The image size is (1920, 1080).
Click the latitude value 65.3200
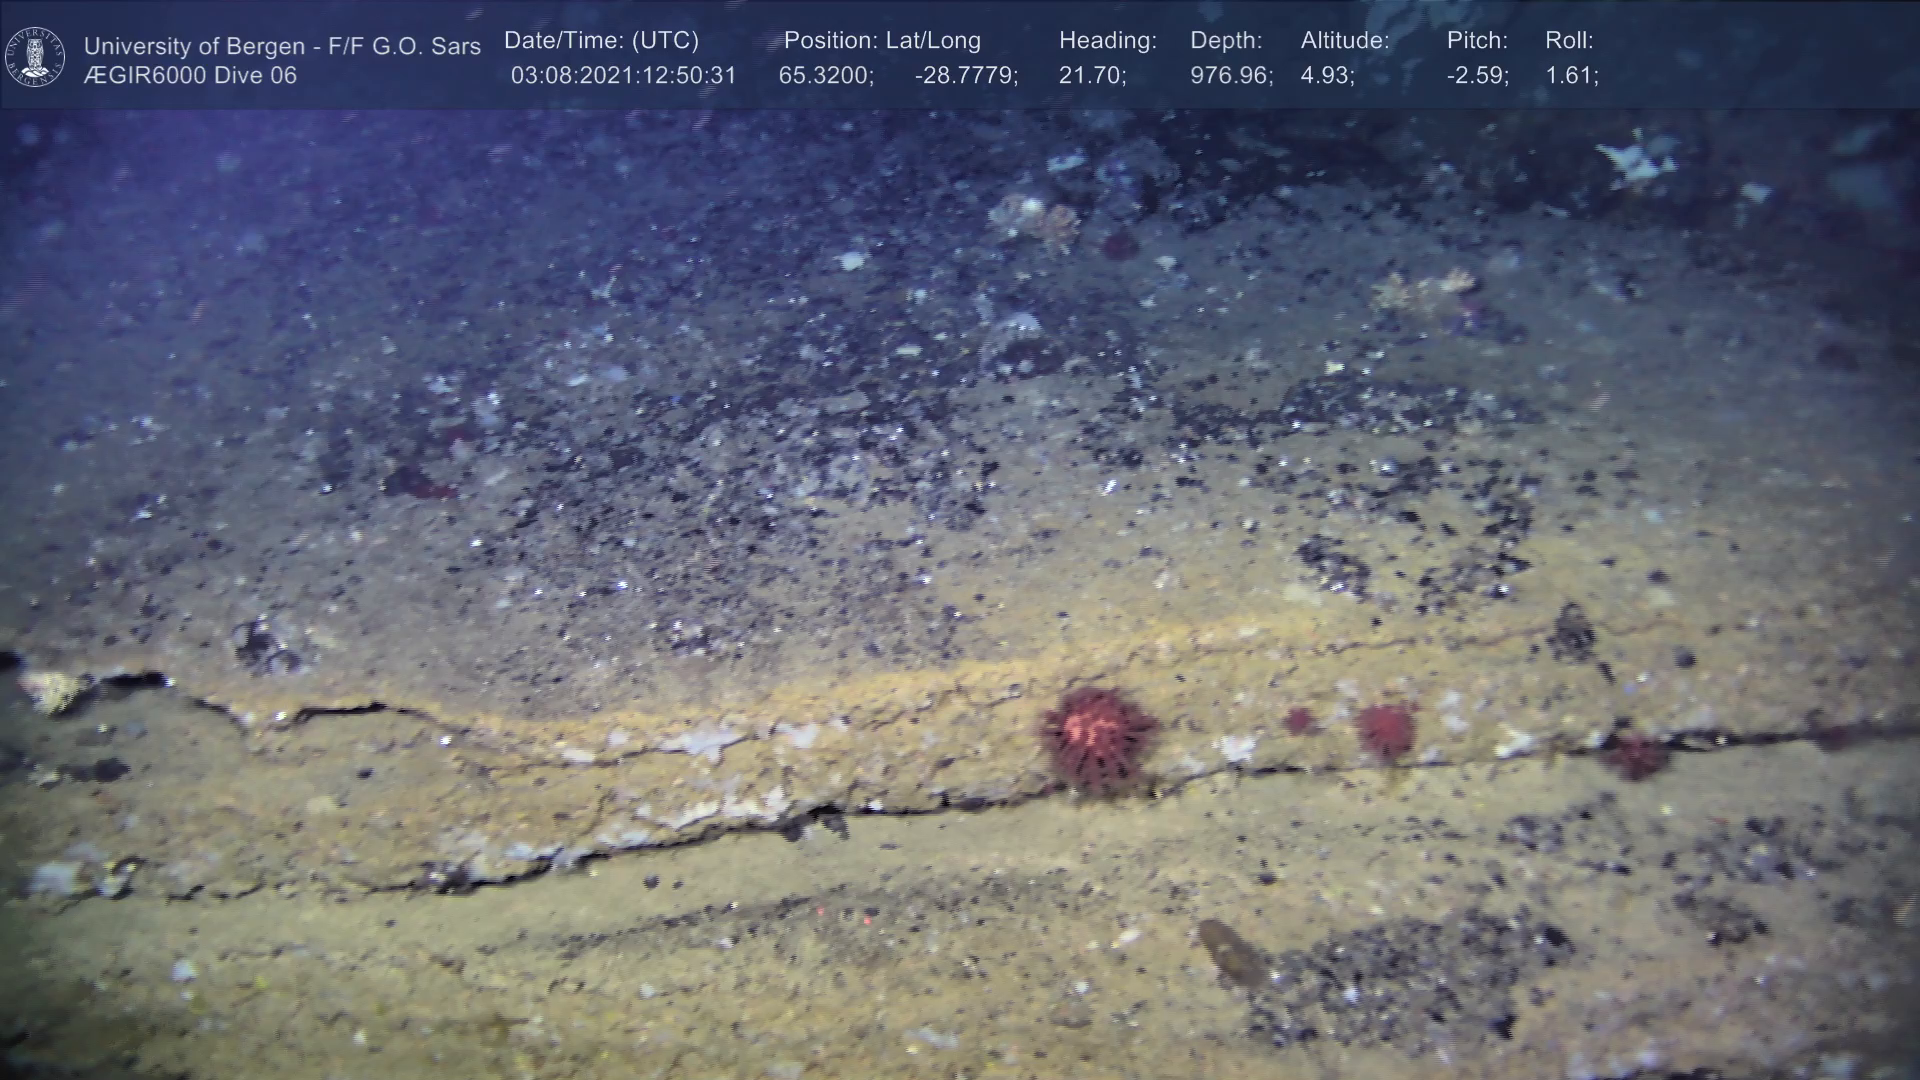pyautogui.click(x=825, y=76)
